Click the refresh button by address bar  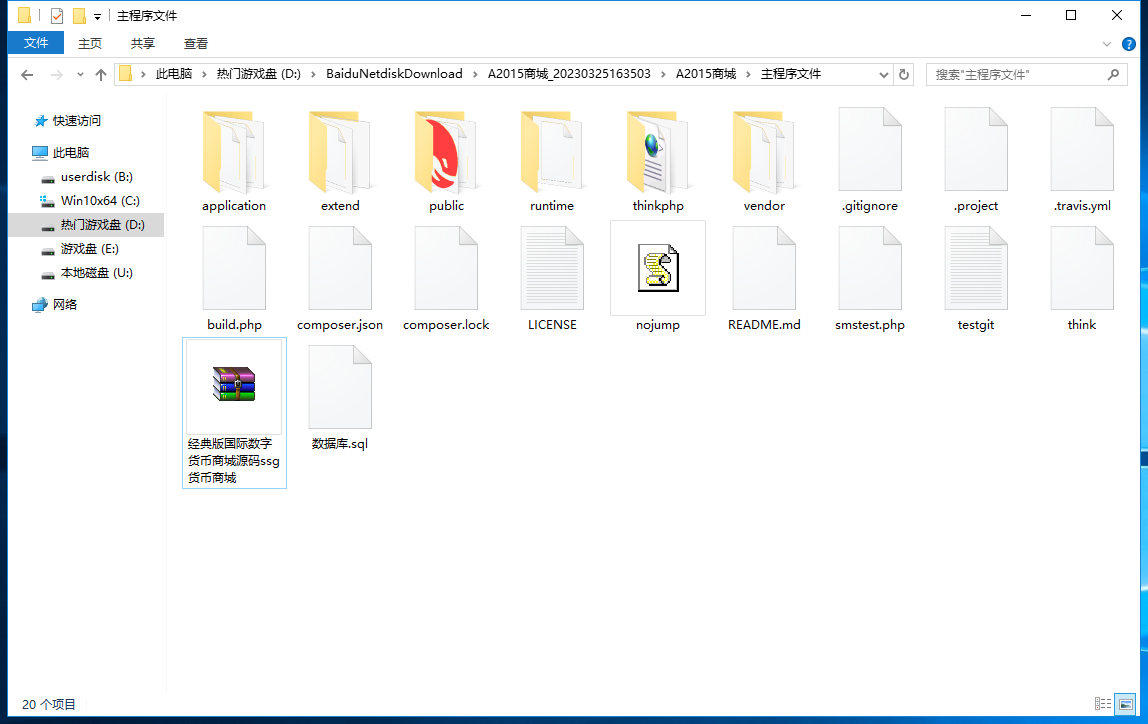pyautogui.click(x=904, y=75)
